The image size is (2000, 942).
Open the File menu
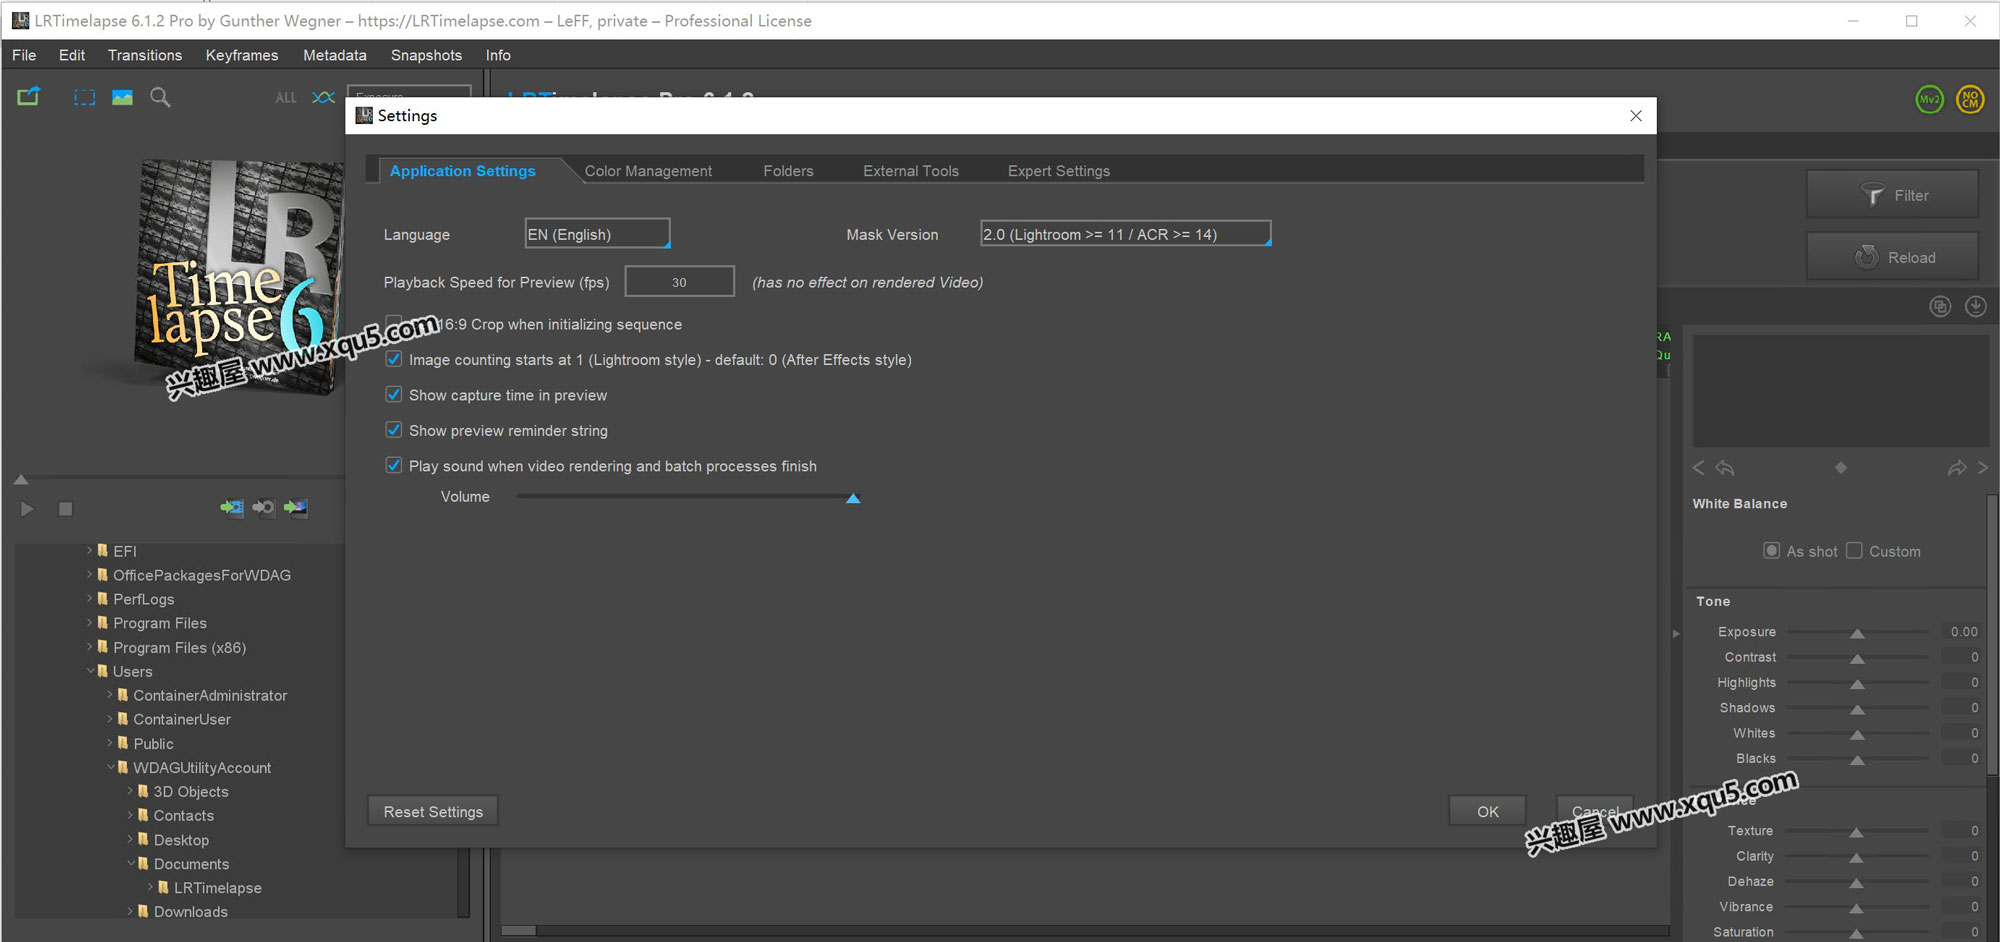[24, 55]
